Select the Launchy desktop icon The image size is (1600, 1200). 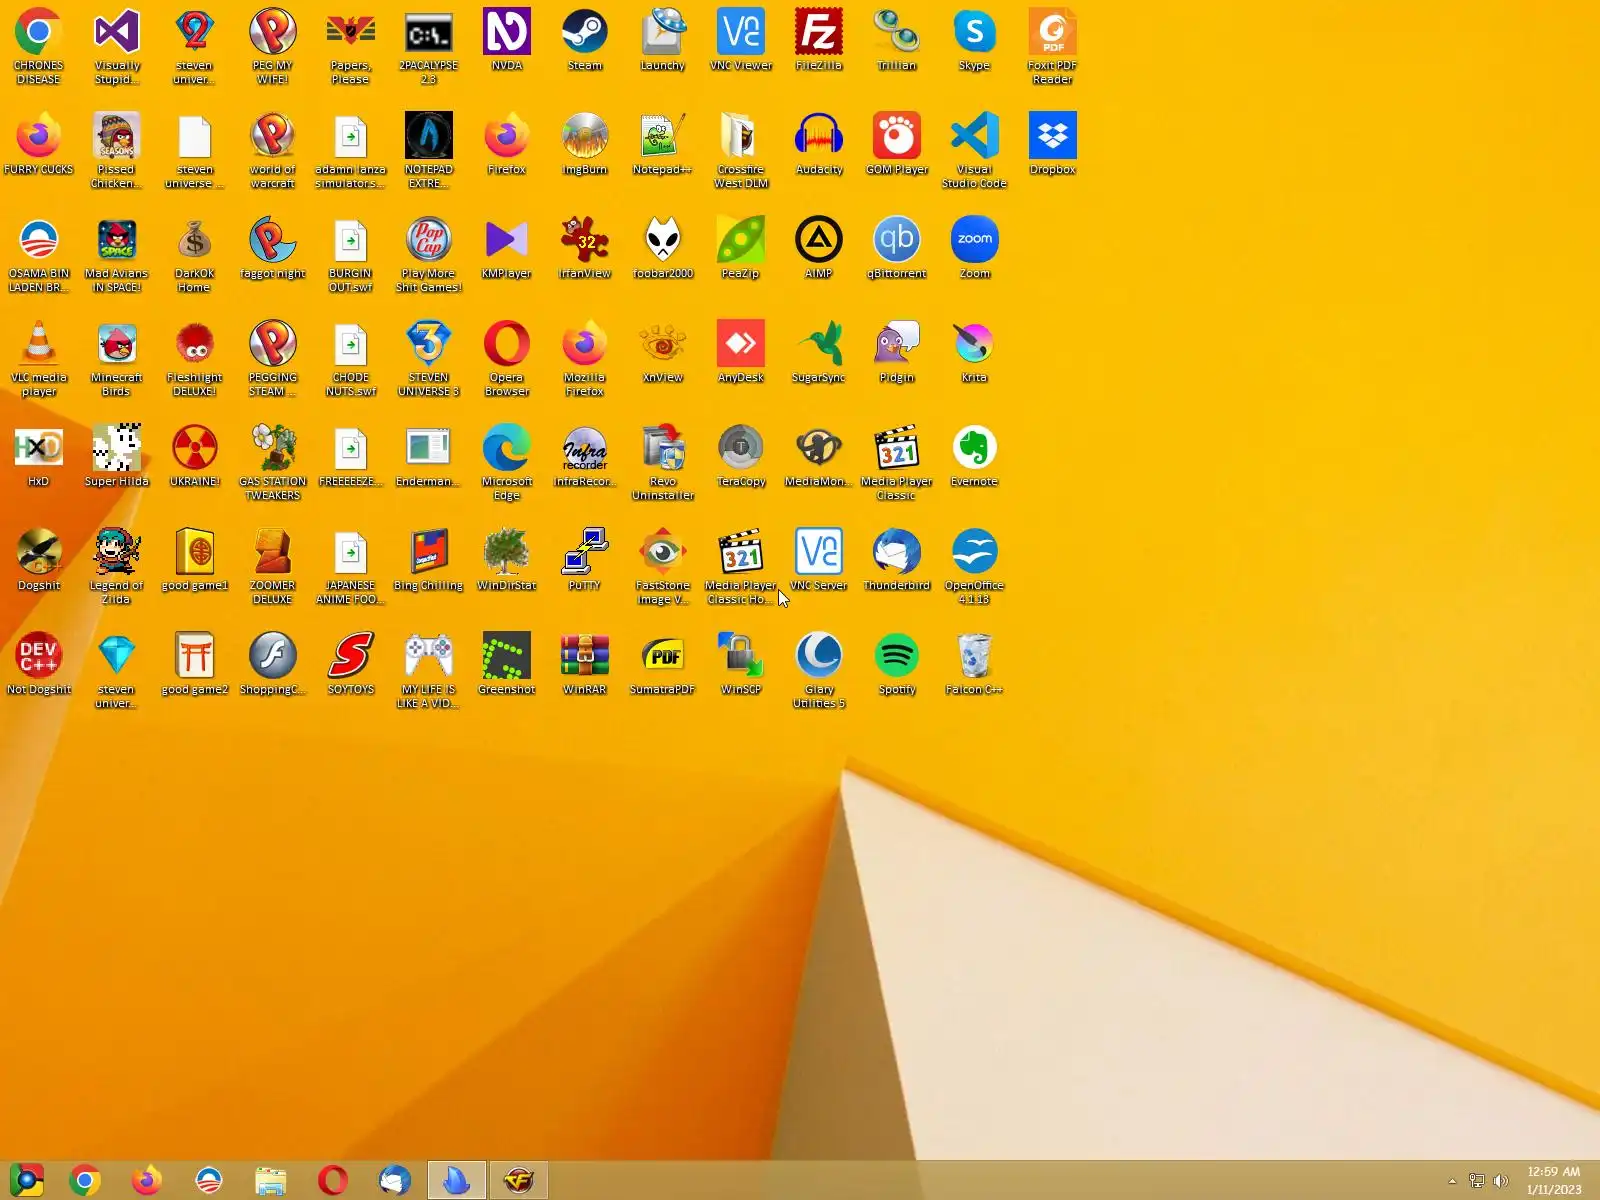663,41
